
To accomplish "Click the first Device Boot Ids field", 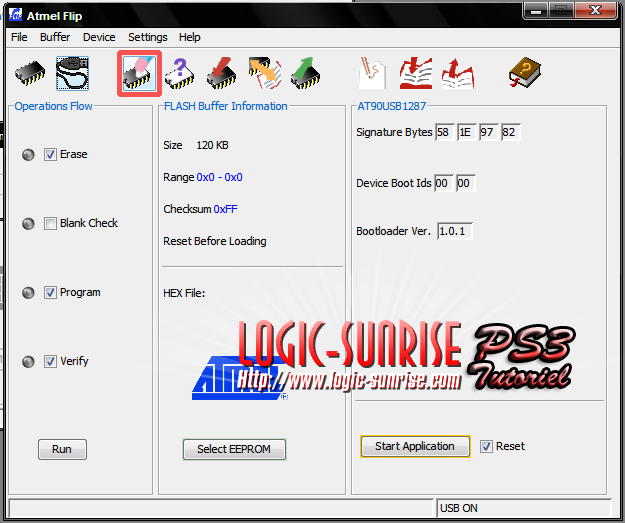I will pos(444,183).
